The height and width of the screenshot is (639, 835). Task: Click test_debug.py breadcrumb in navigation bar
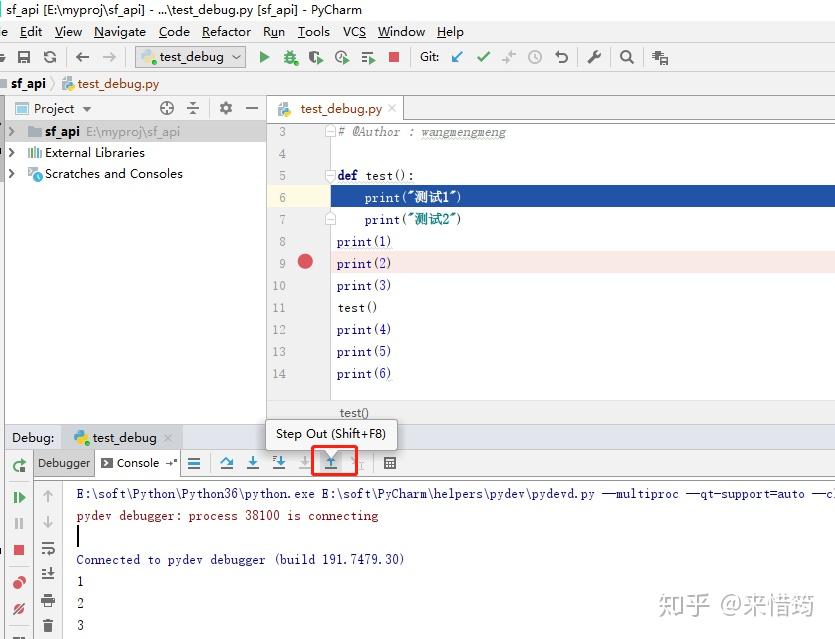[x=111, y=84]
